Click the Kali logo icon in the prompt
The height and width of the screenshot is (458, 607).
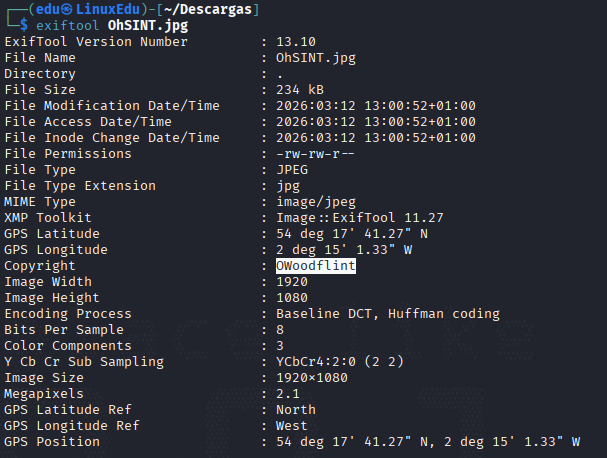point(67,9)
